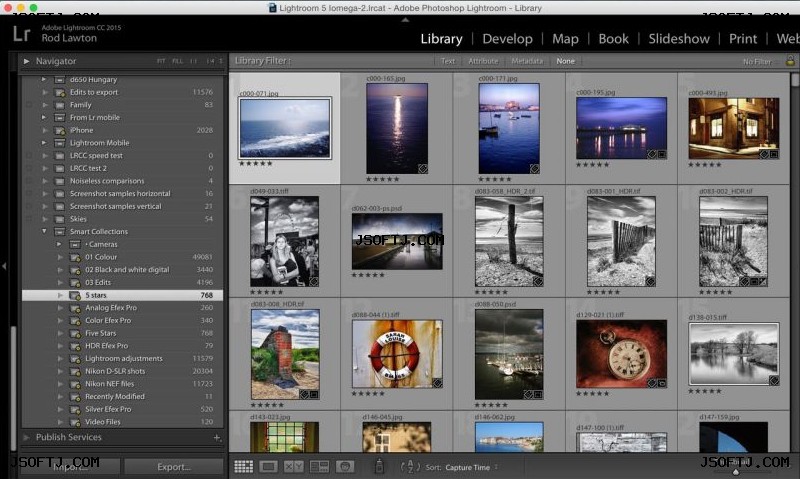Open Survey view icon
Image resolution: width=800 pixels, height=479 pixels.
(319, 467)
